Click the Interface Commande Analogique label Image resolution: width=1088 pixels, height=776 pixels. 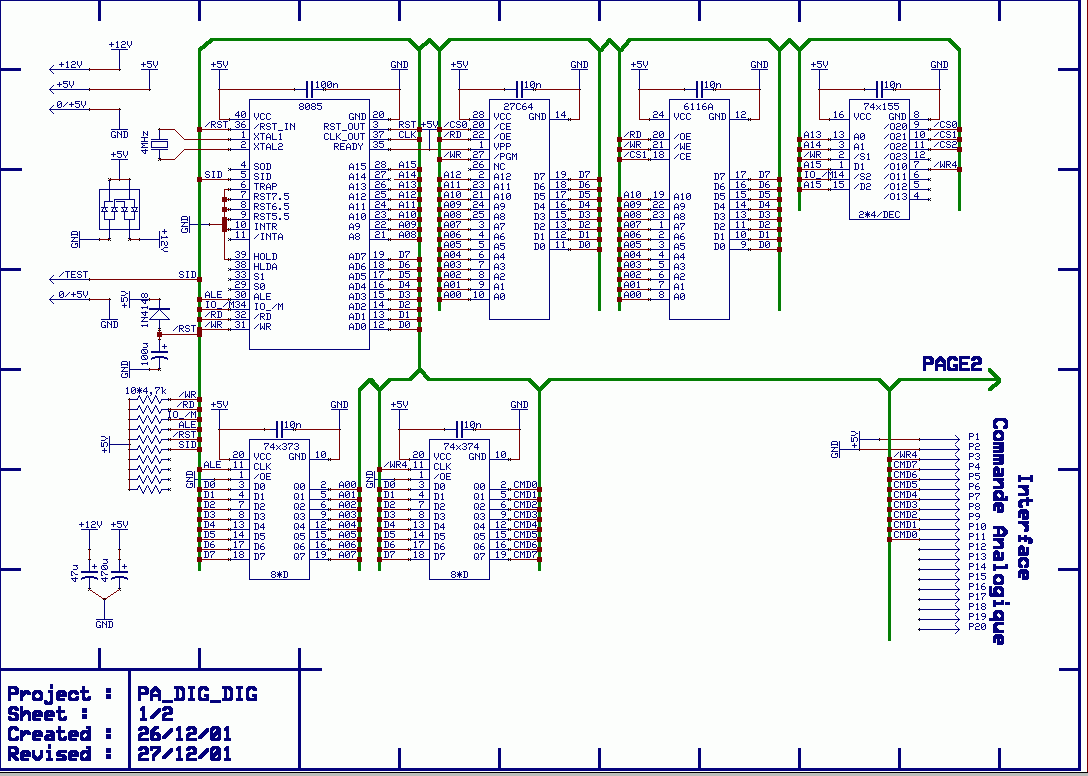click(1010, 530)
